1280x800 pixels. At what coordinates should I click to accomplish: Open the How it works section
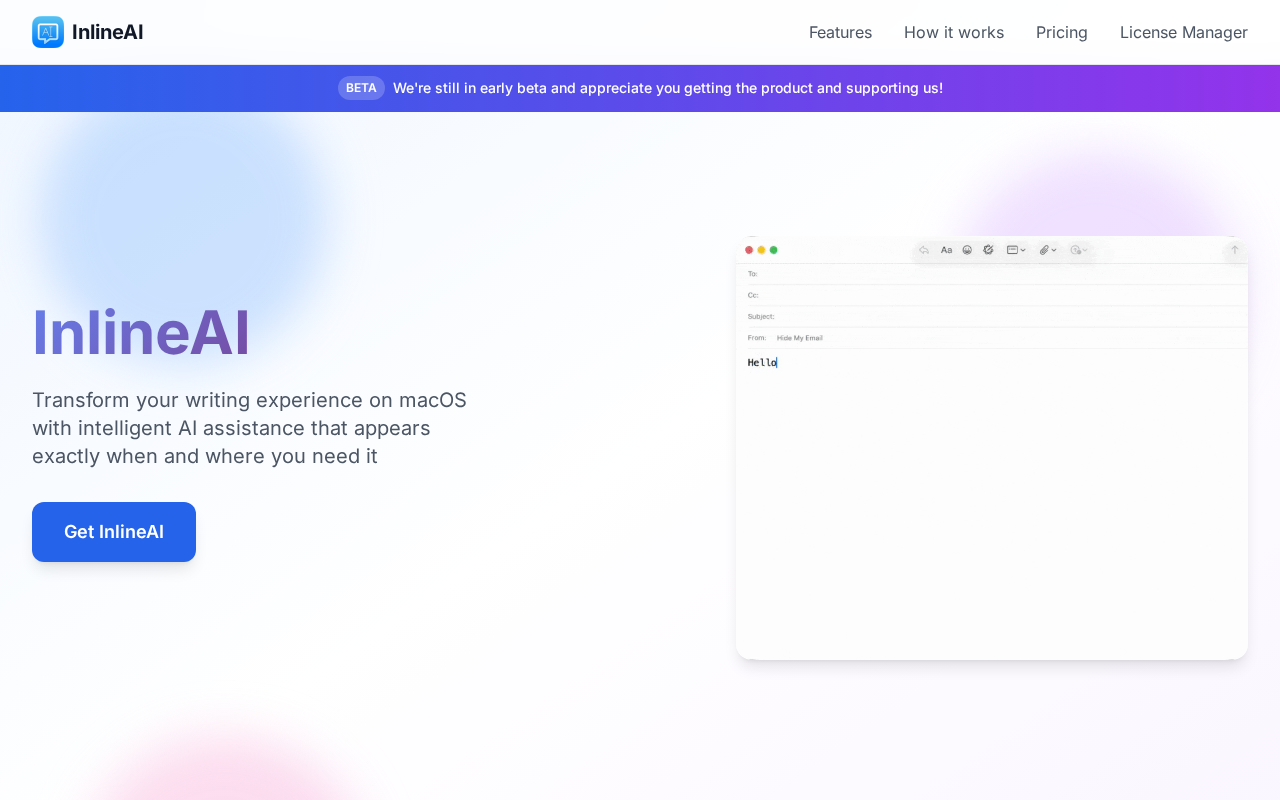click(954, 32)
